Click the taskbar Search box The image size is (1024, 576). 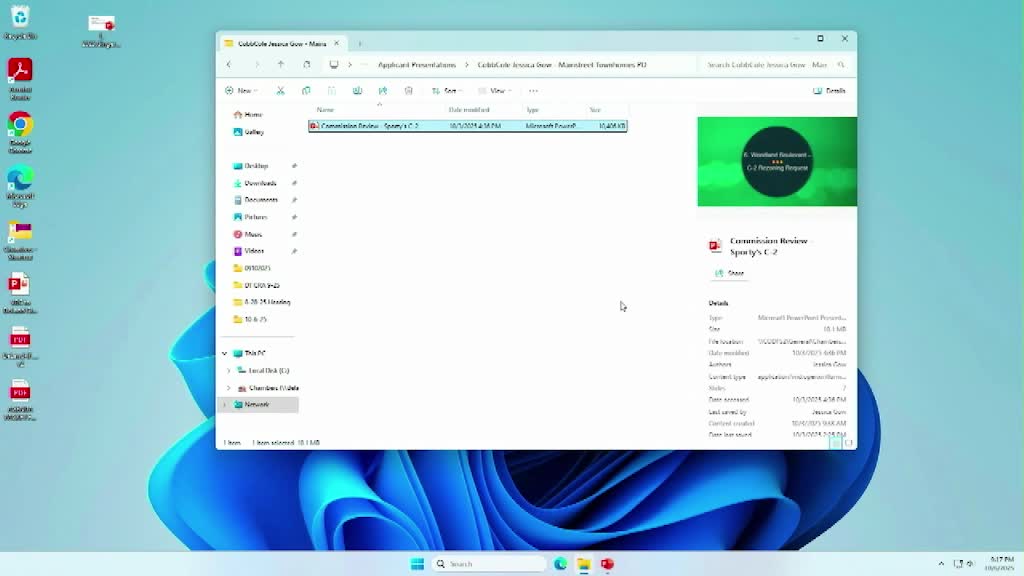pyautogui.click(x=488, y=564)
